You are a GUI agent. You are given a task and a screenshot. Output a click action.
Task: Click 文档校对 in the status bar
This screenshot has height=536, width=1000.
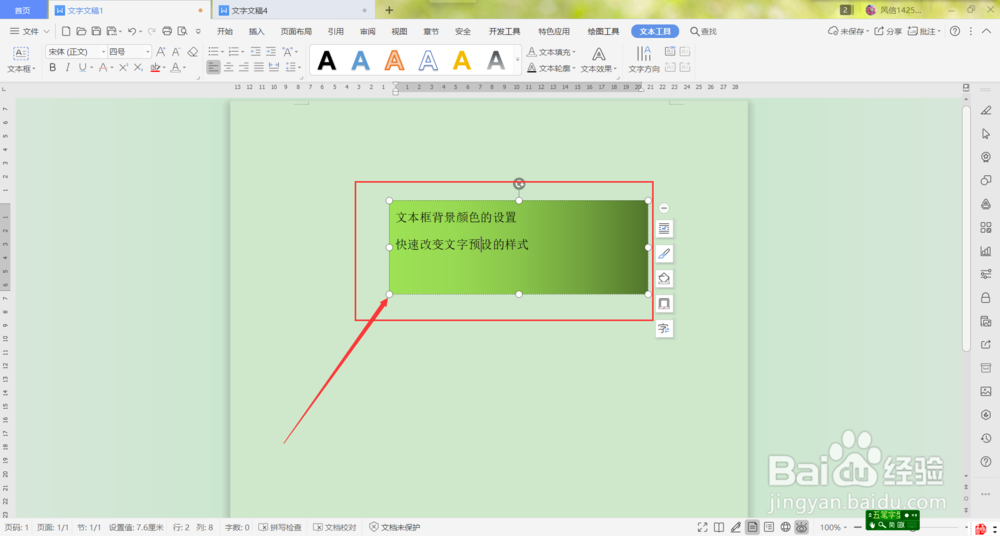pyautogui.click(x=335, y=528)
